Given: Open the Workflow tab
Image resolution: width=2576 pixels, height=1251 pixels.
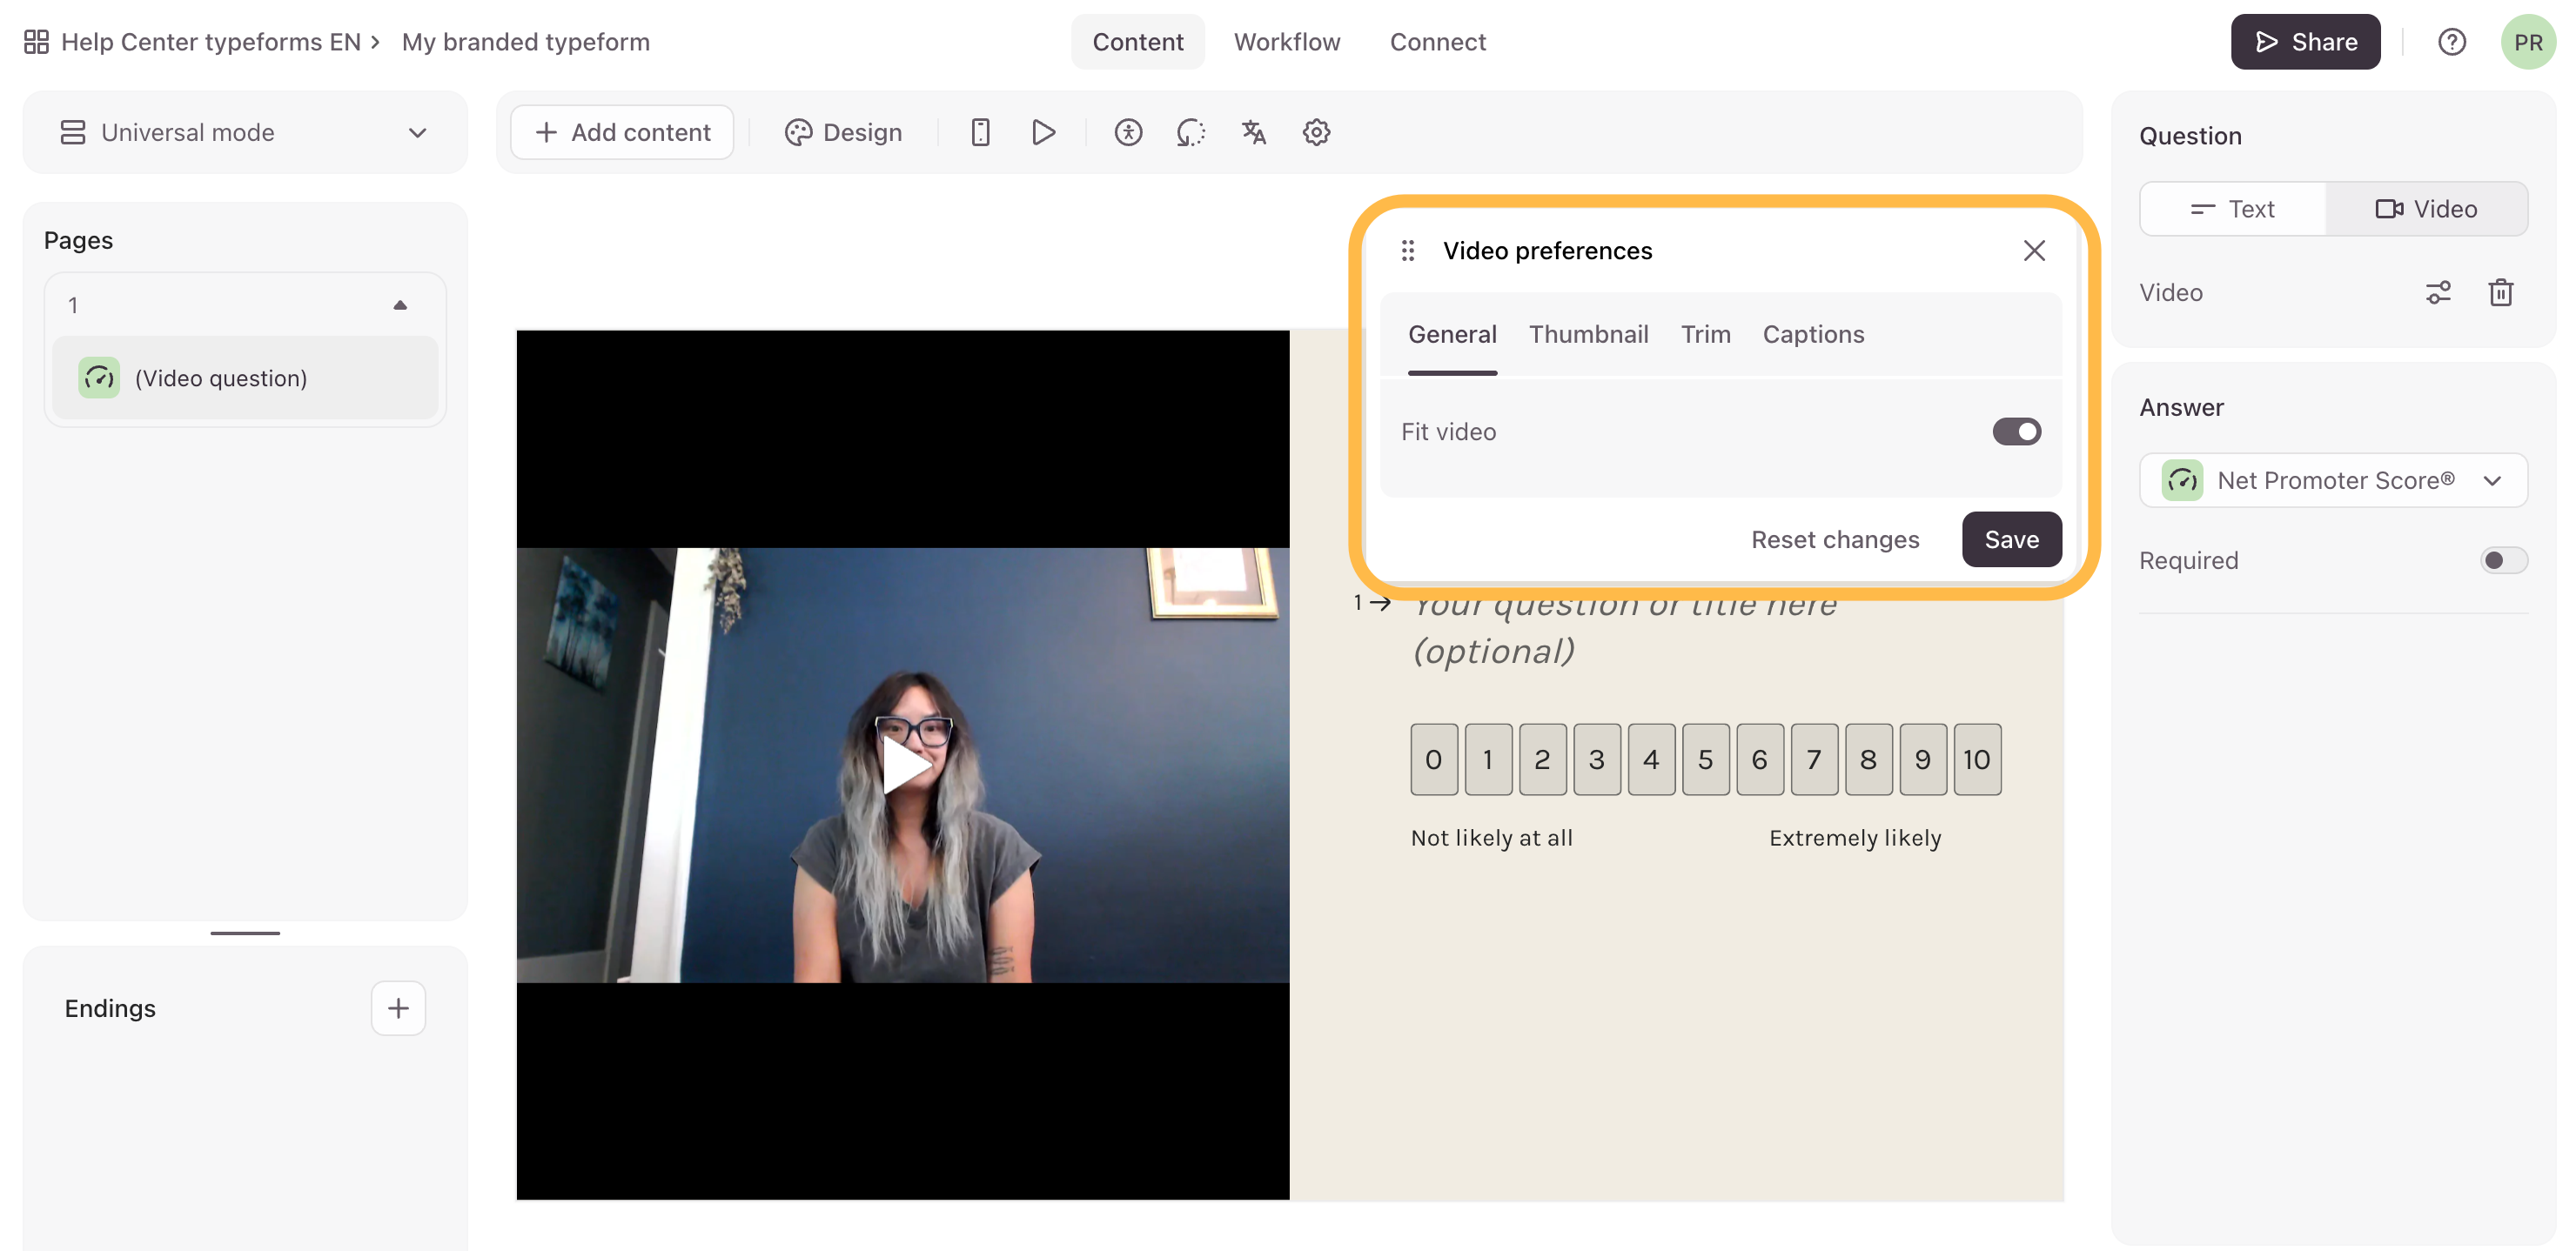Looking at the screenshot, I should [1286, 42].
